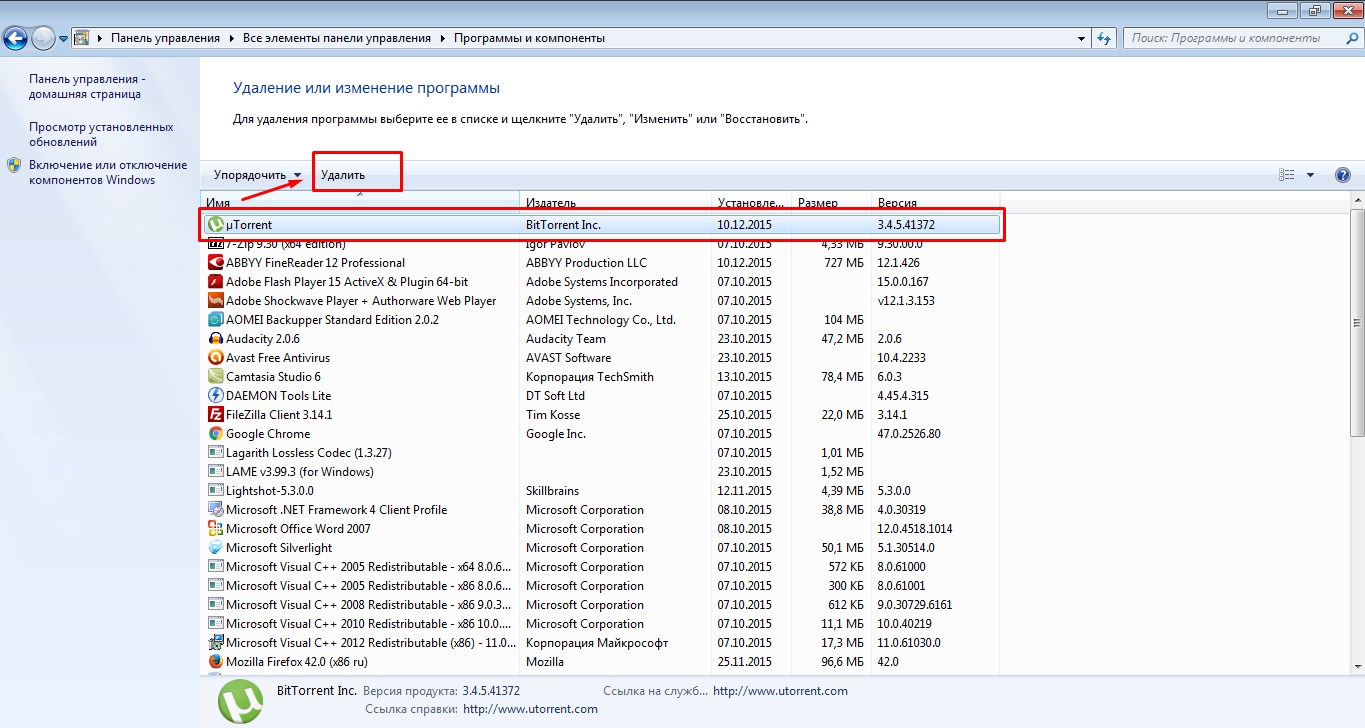Open Включение или отключение компонентов Windows
This screenshot has width=1365, height=728.
[x=107, y=172]
